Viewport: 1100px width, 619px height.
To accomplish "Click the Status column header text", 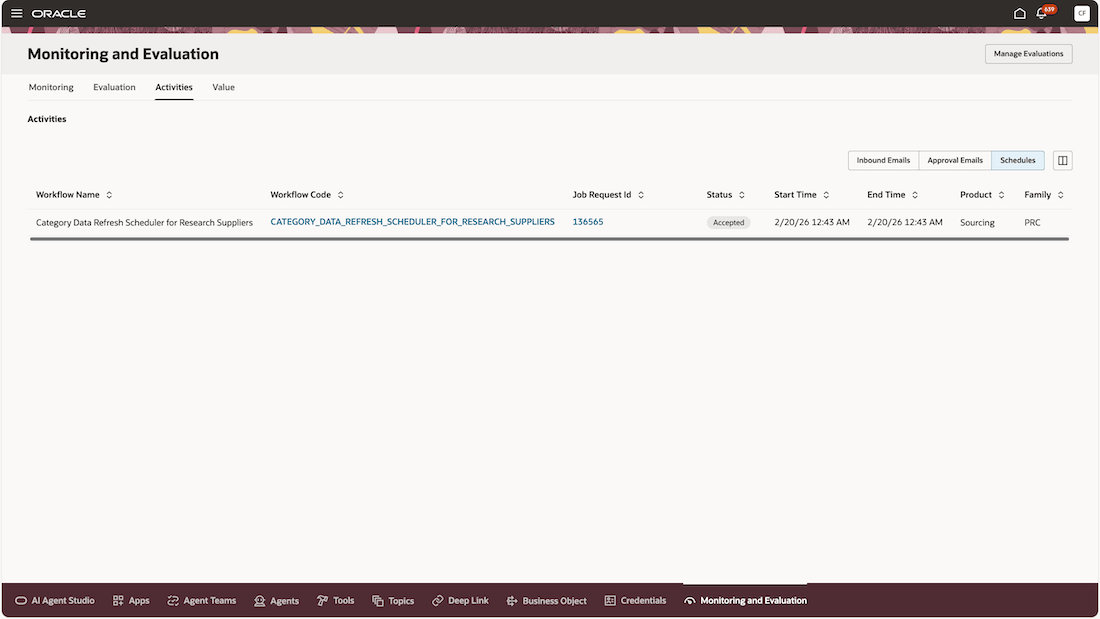I will [719, 195].
